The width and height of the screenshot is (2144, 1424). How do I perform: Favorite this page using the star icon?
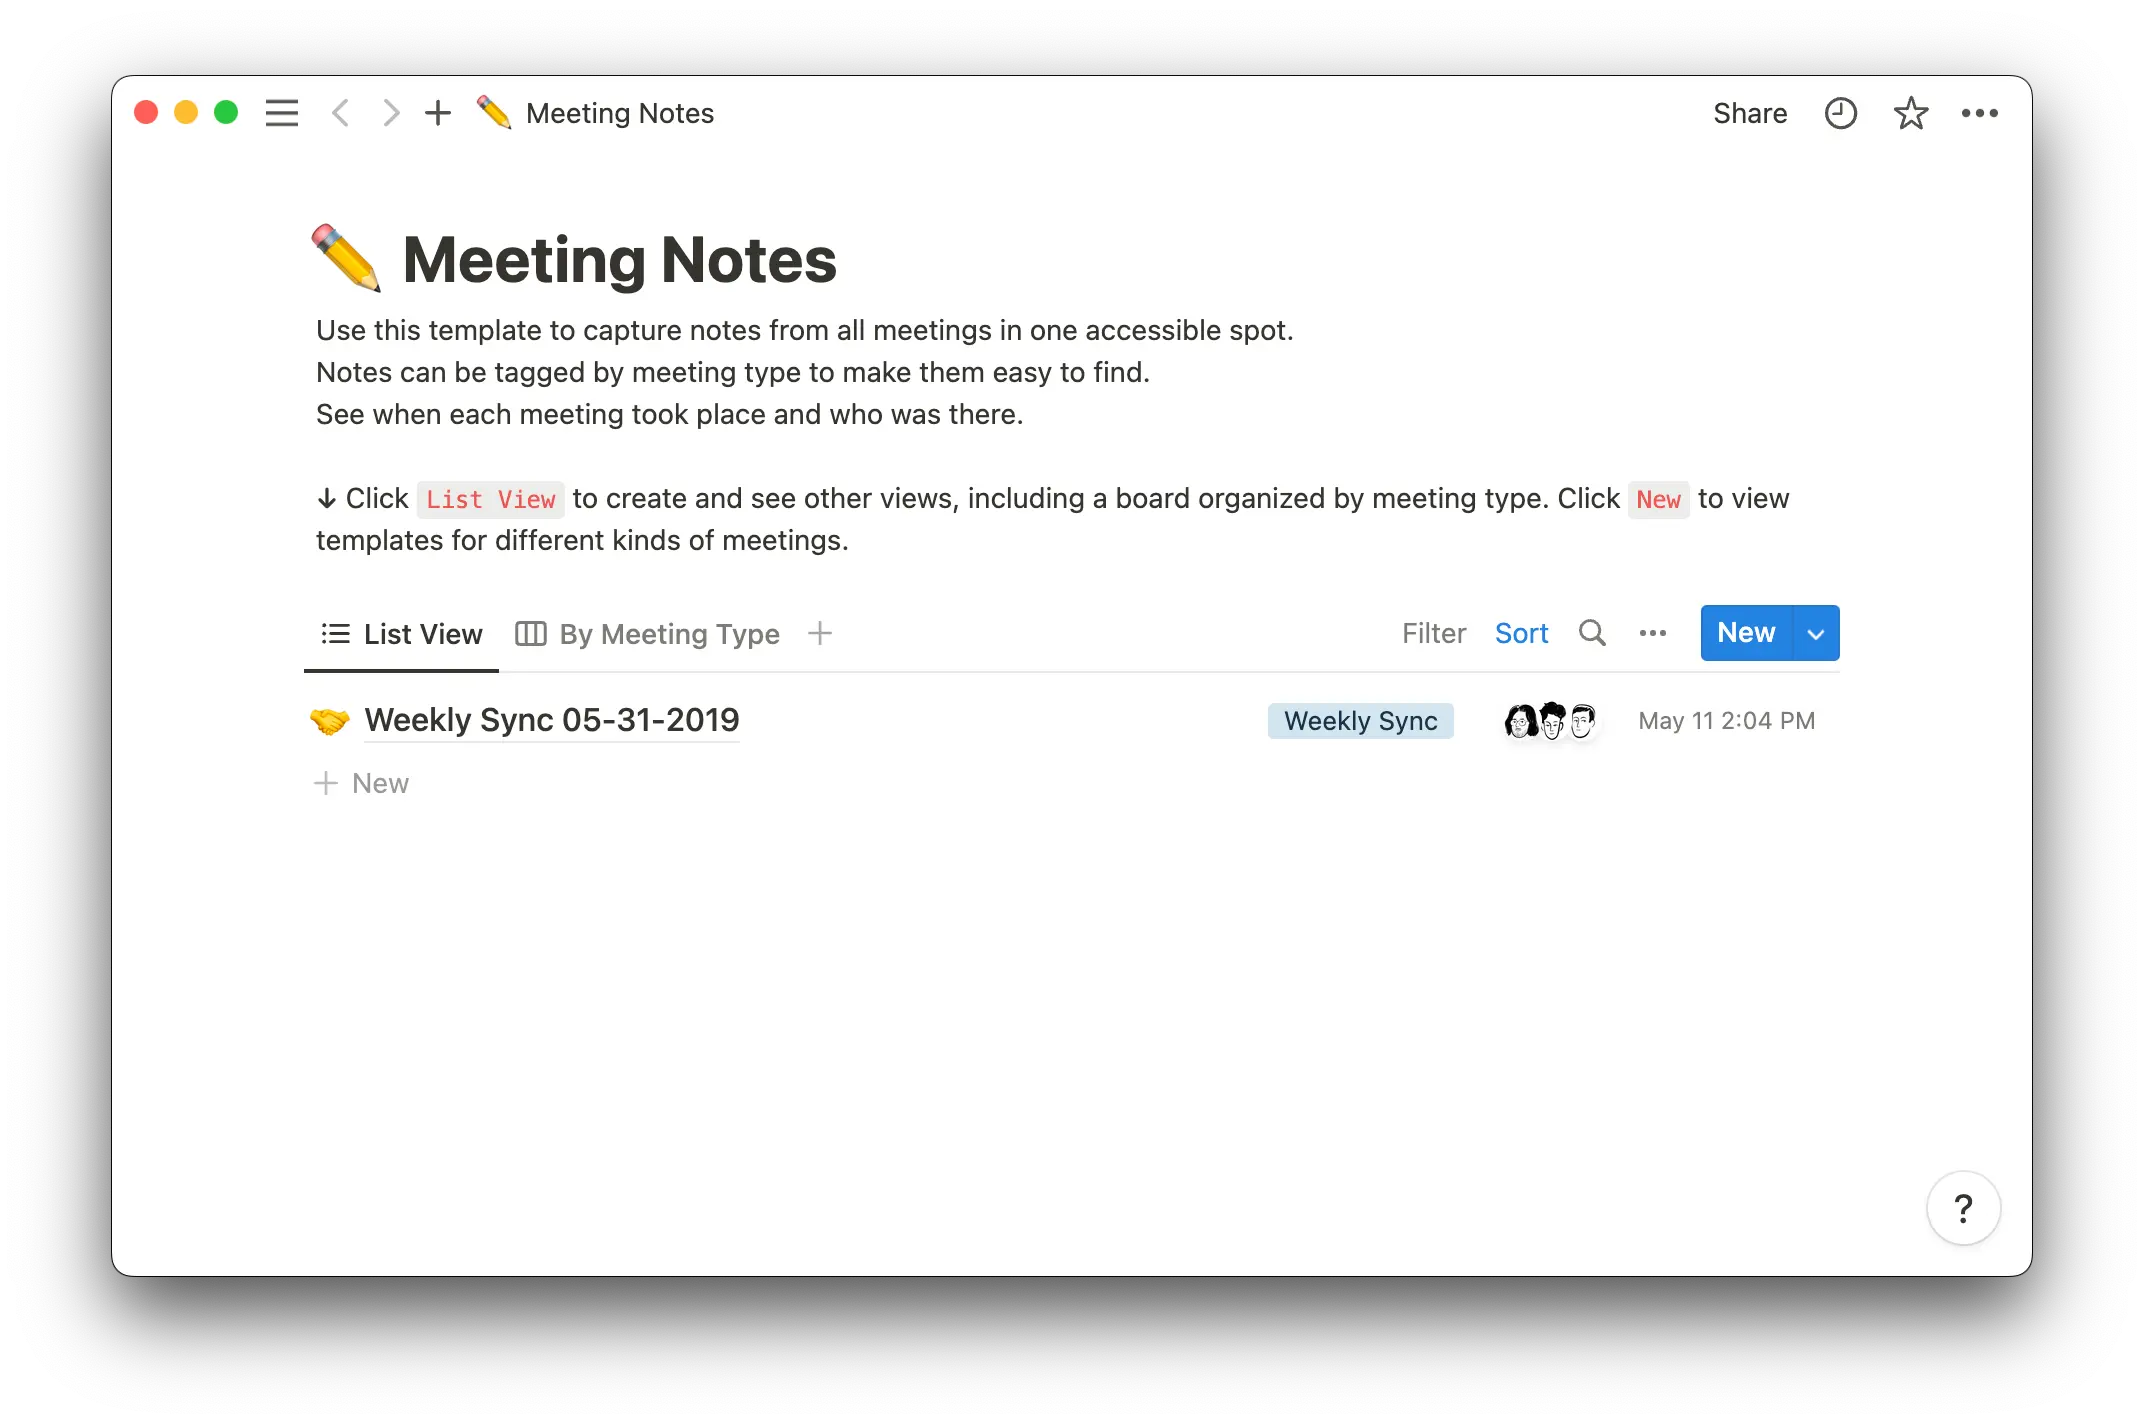[1911, 113]
